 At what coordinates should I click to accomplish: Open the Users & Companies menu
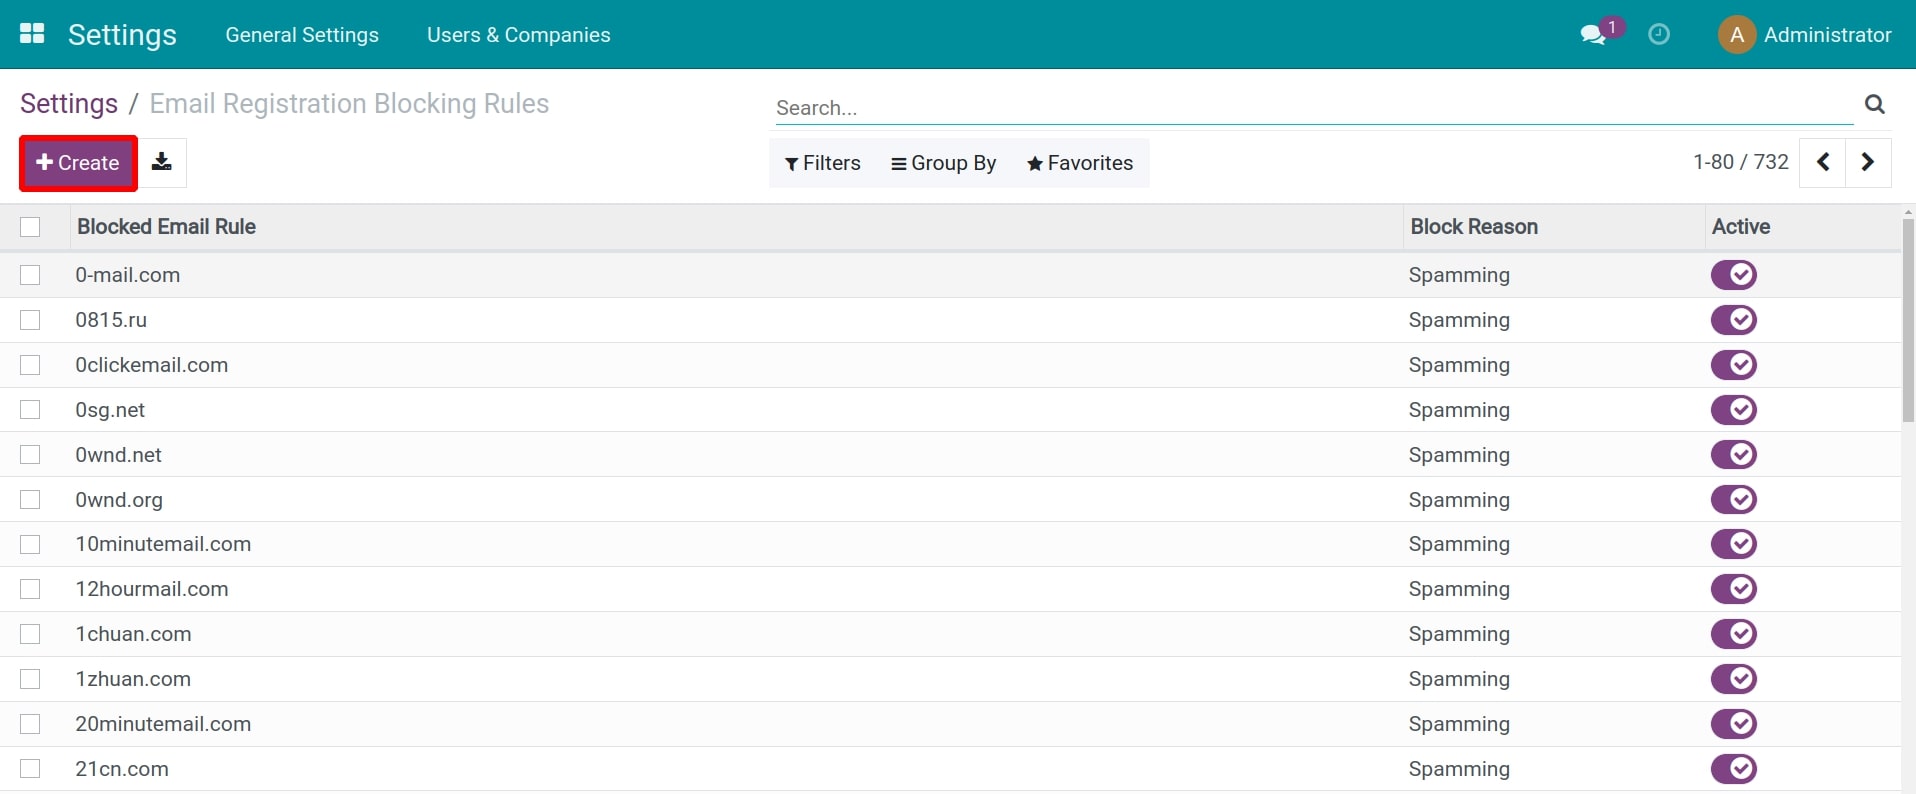518,35
